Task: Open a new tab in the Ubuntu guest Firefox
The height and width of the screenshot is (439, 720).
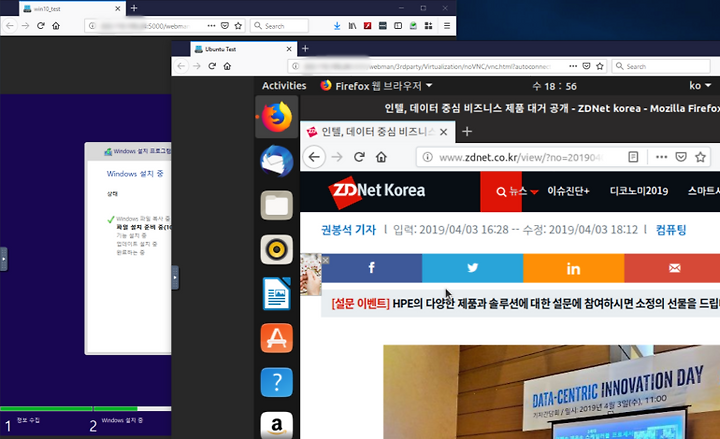Action: (467, 132)
